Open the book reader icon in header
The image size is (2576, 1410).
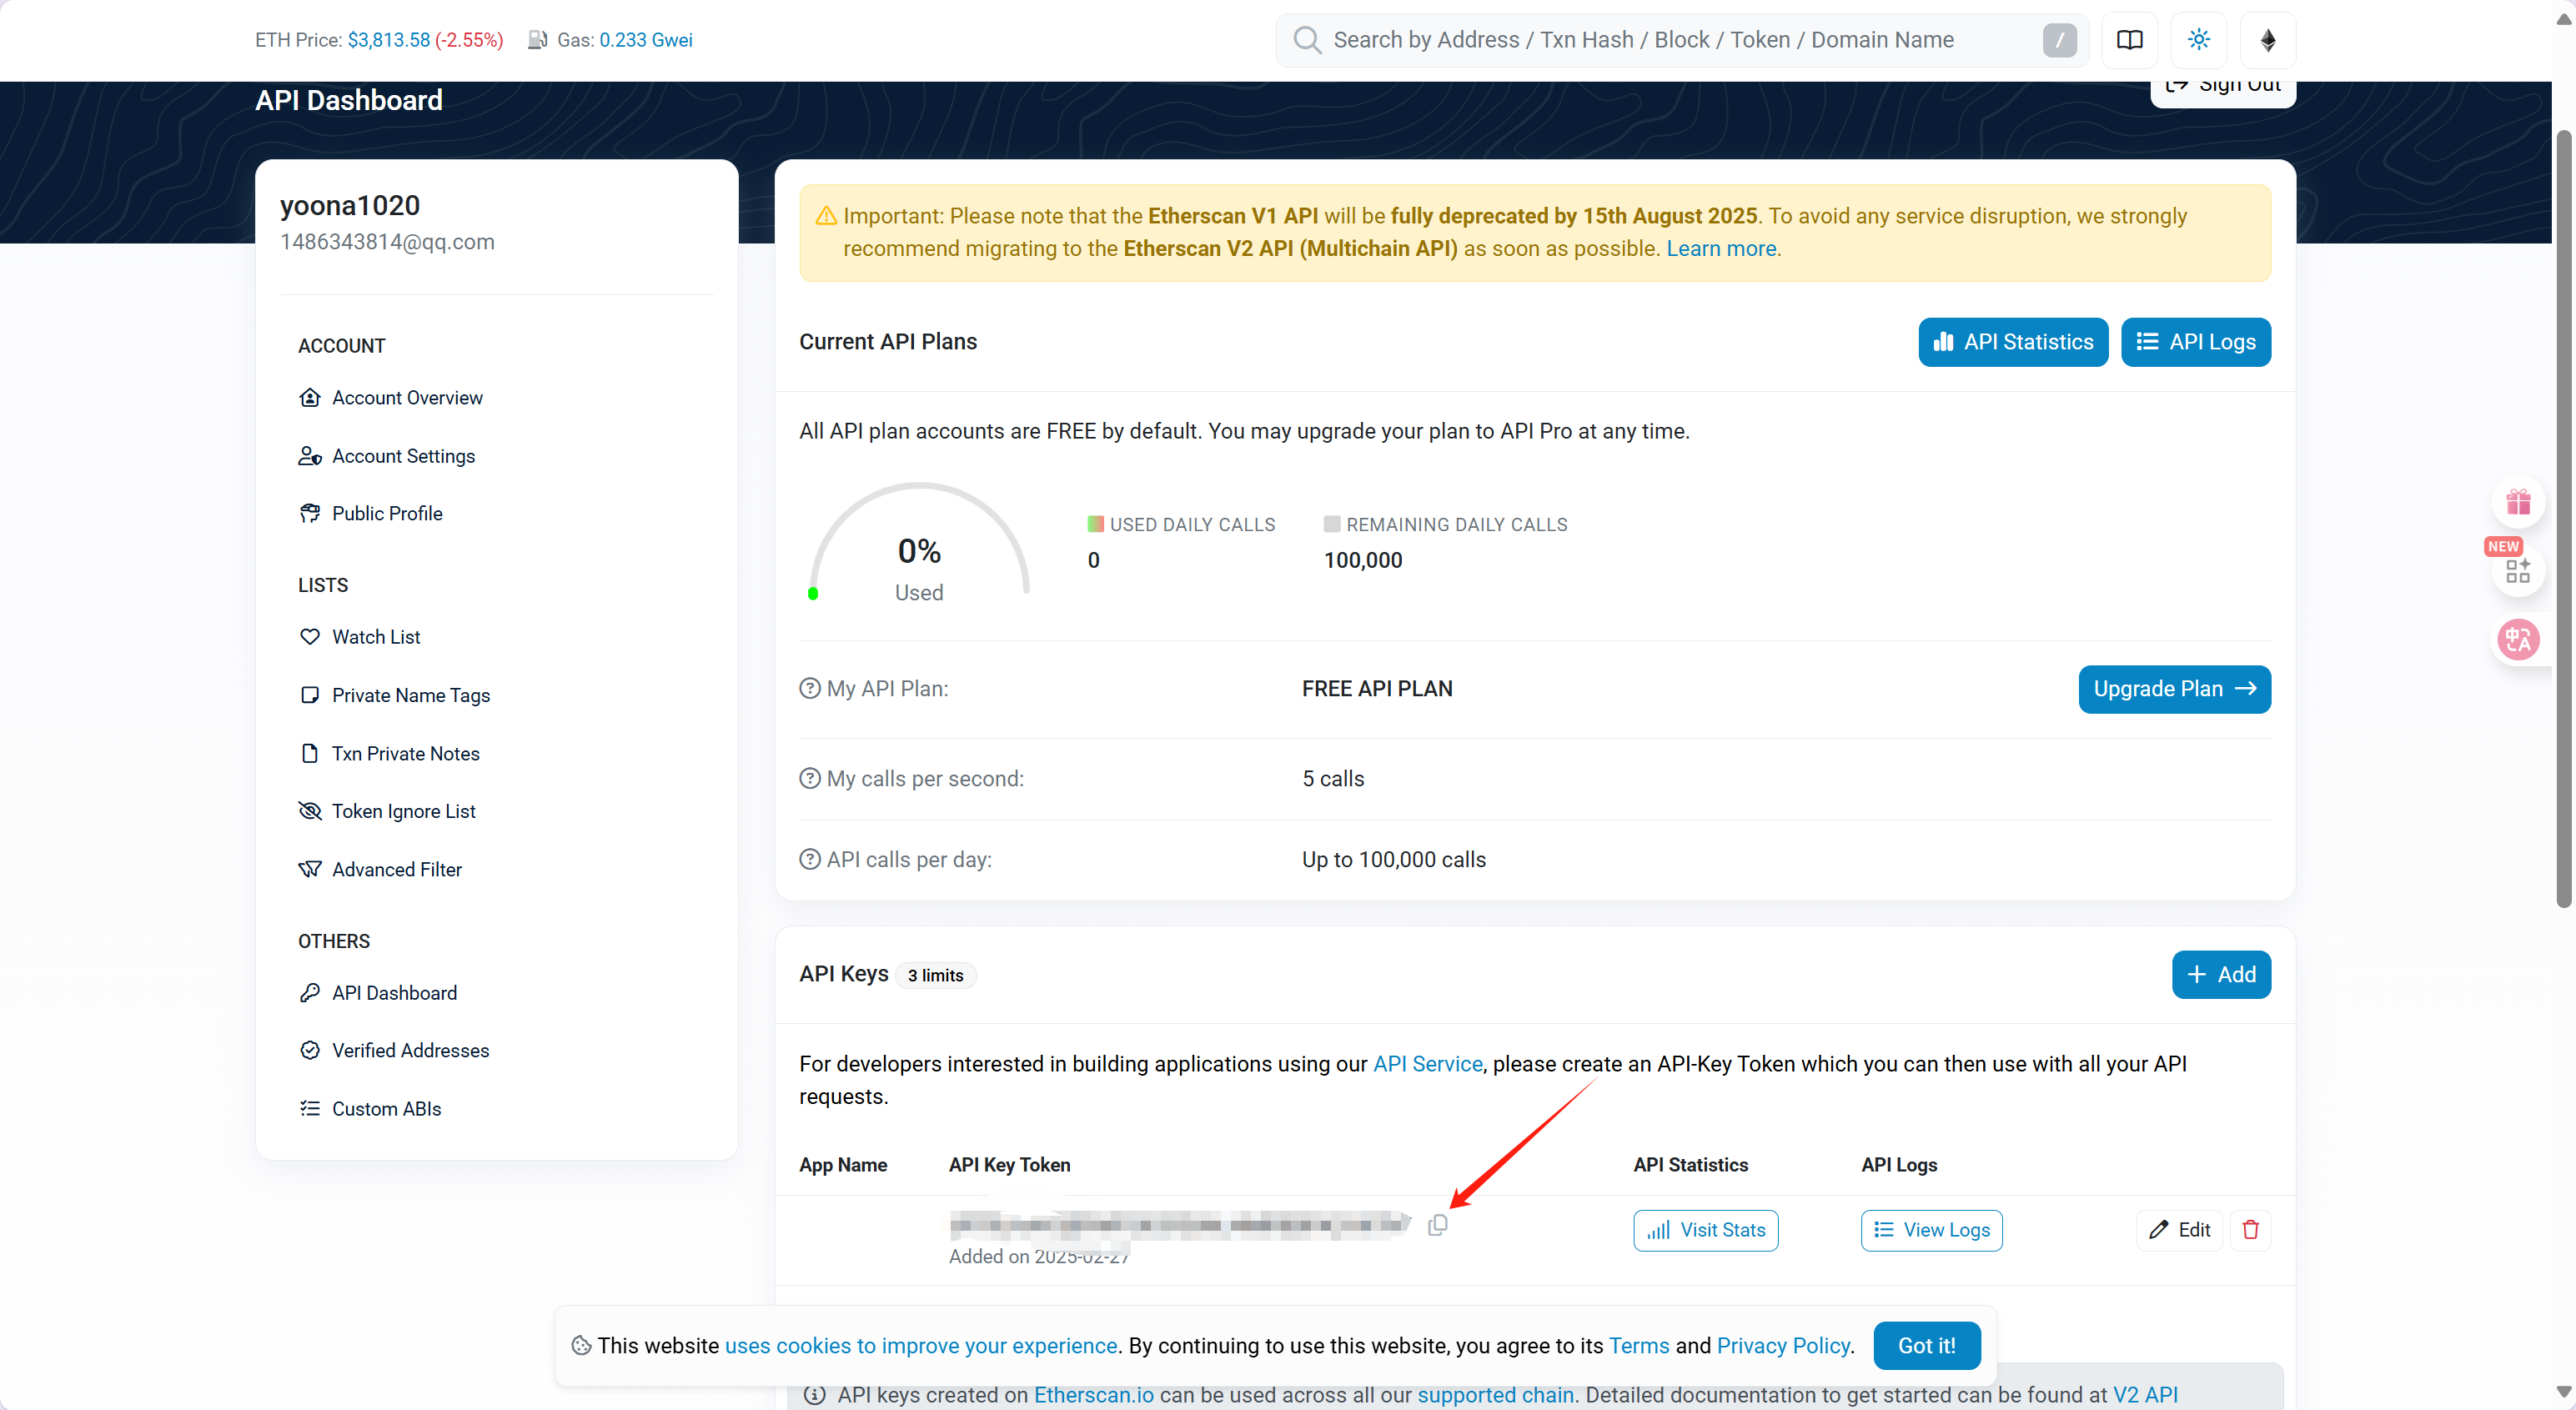[x=2129, y=40]
